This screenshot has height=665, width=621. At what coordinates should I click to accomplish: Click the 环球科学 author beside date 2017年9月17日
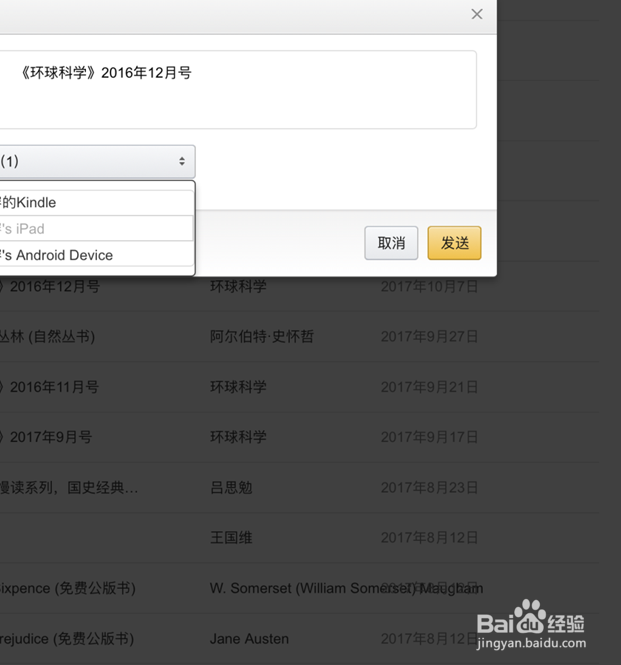(x=238, y=437)
